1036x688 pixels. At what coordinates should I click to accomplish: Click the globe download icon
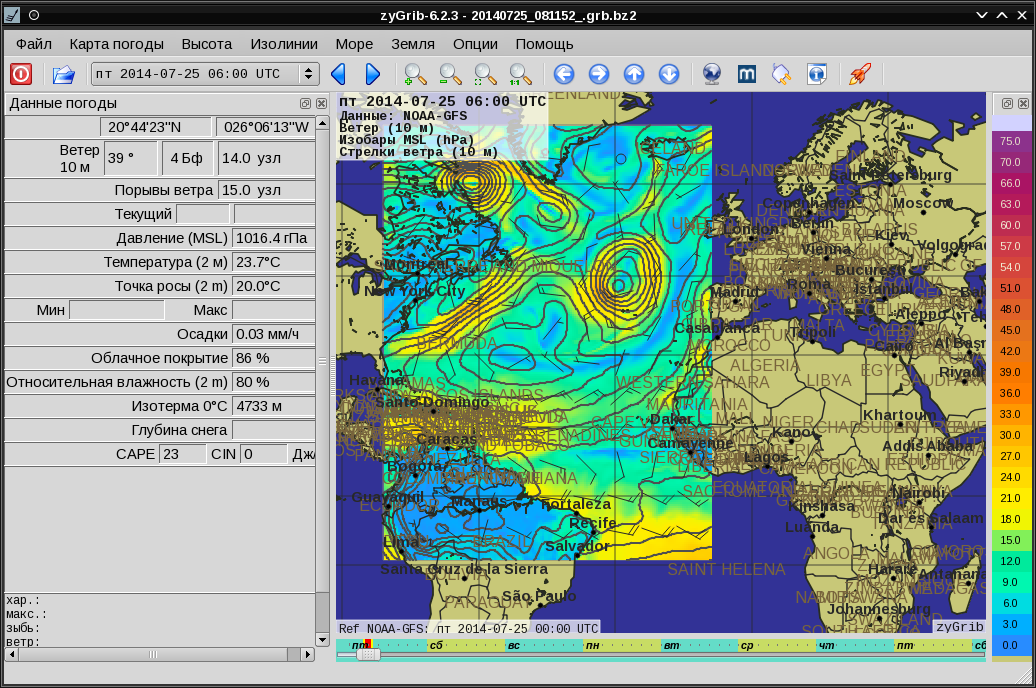tap(712, 74)
